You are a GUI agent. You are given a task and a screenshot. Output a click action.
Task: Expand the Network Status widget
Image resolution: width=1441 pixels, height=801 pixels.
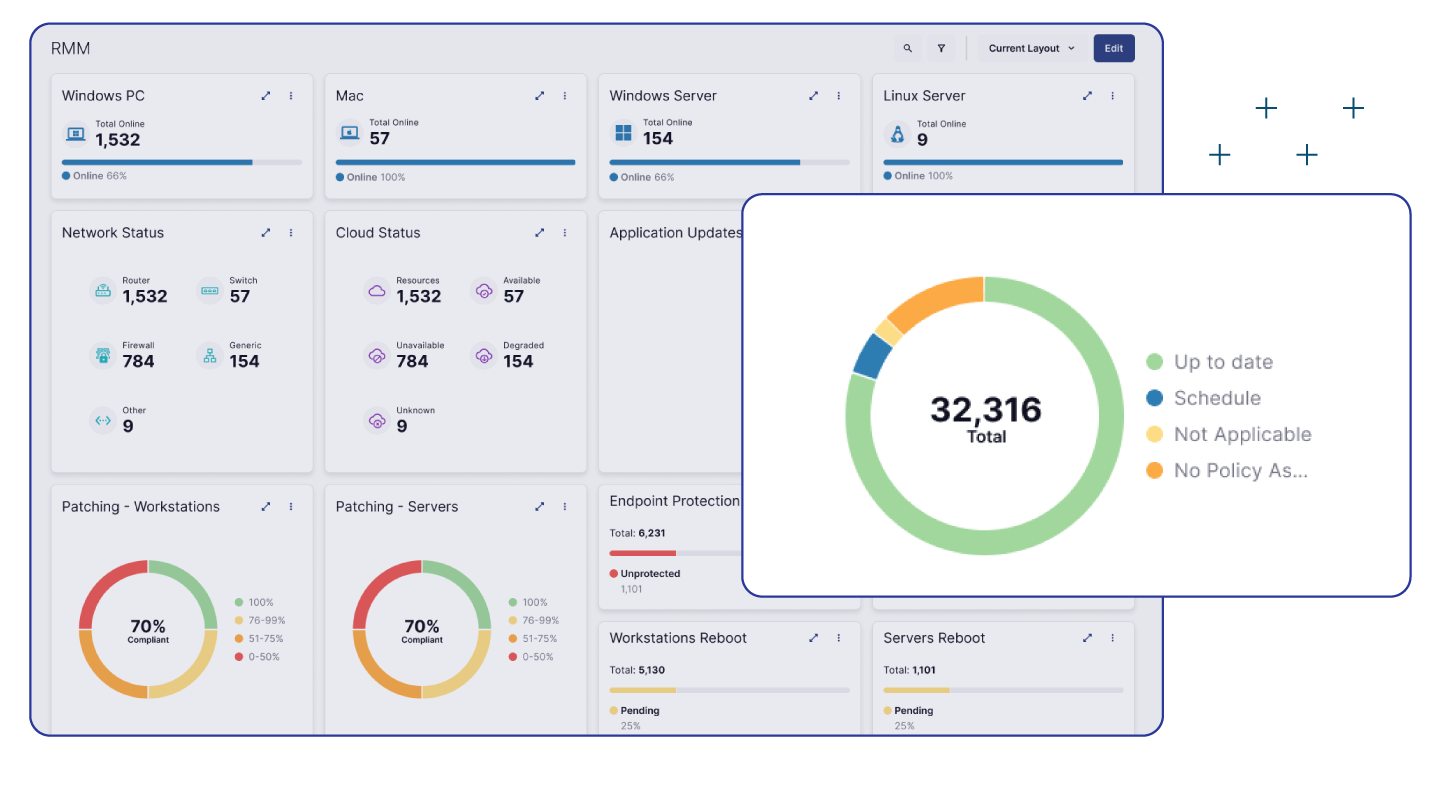coord(266,233)
